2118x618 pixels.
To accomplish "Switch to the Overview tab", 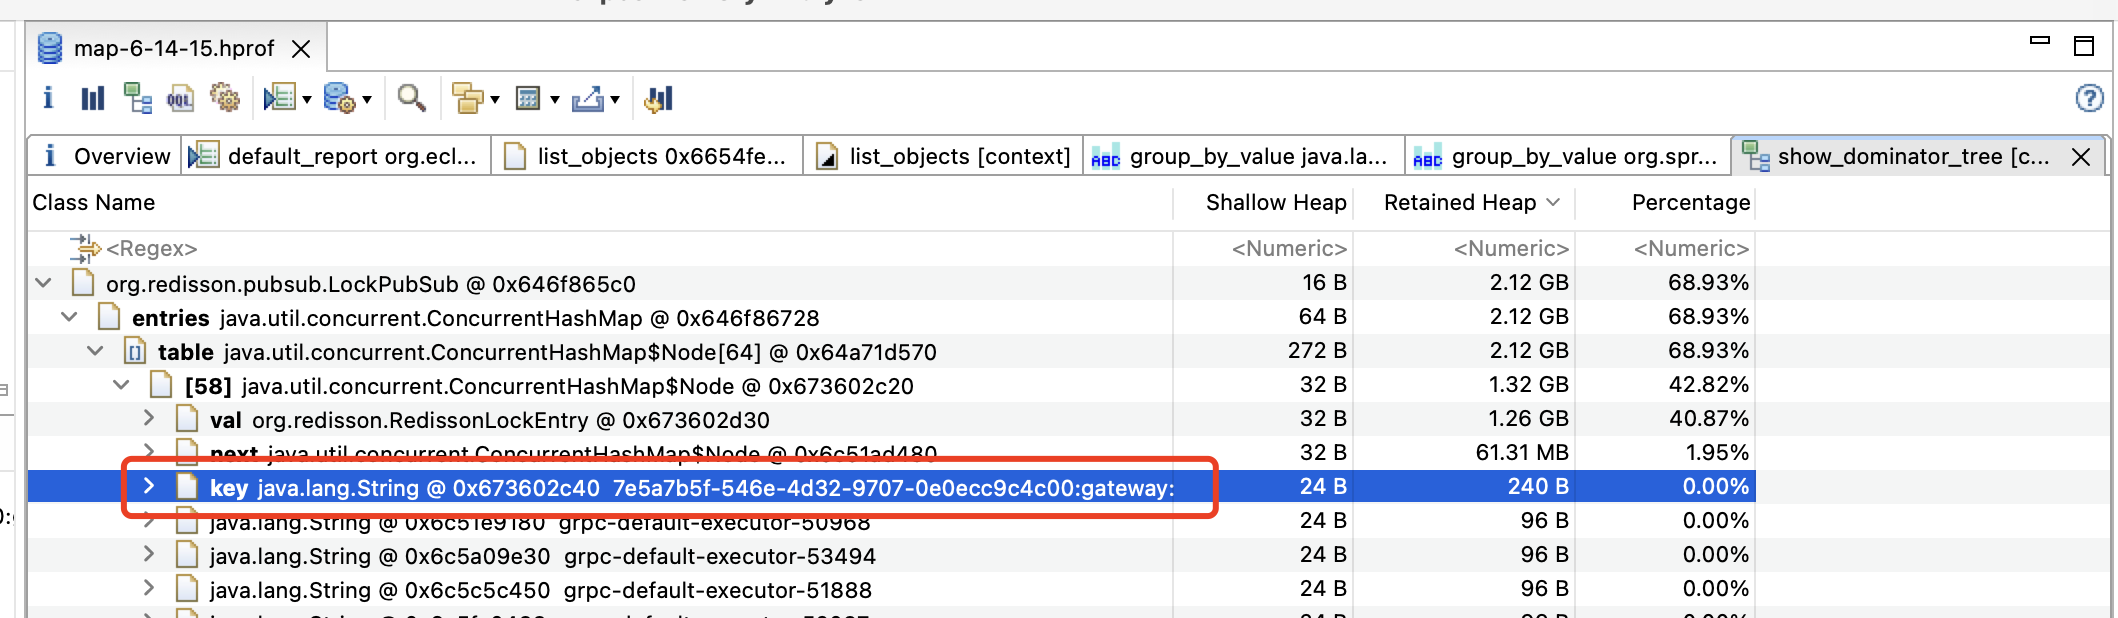I will (104, 156).
